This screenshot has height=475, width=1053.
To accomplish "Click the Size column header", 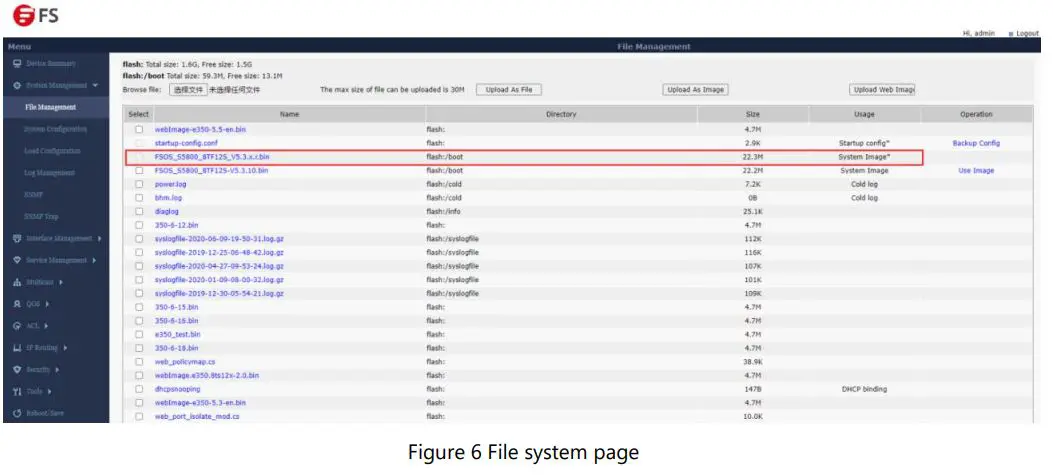I will tap(753, 115).
